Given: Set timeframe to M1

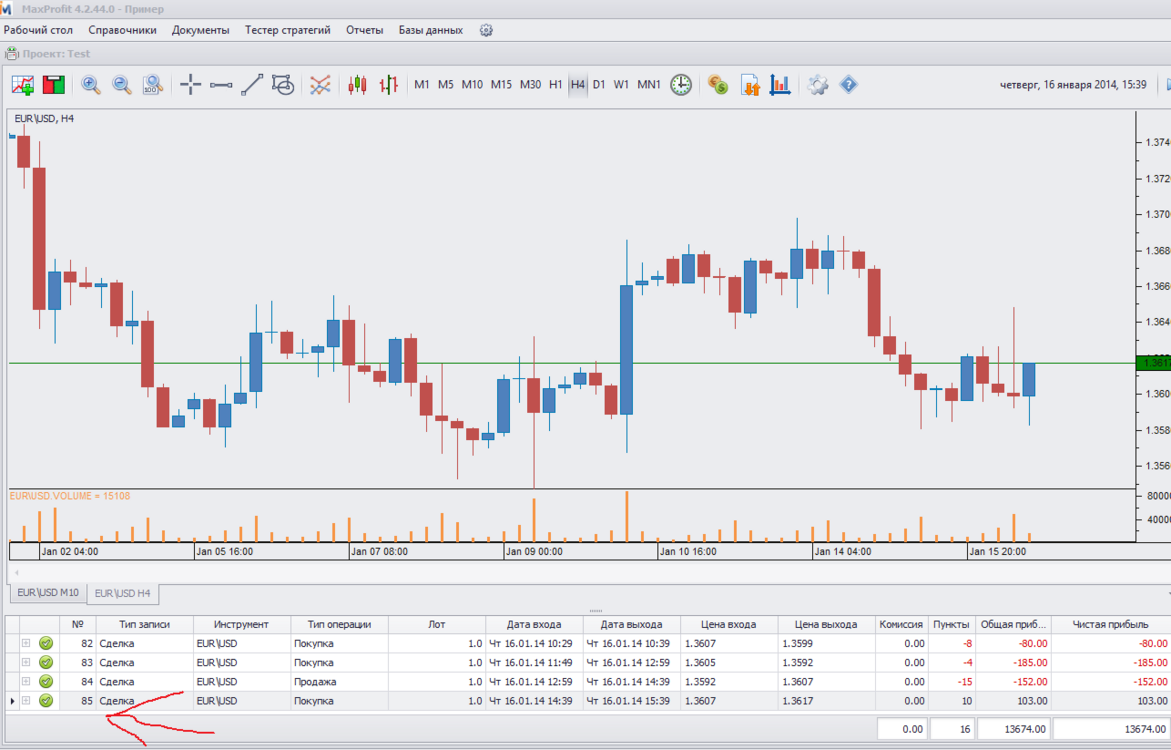Looking at the screenshot, I should [422, 85].
